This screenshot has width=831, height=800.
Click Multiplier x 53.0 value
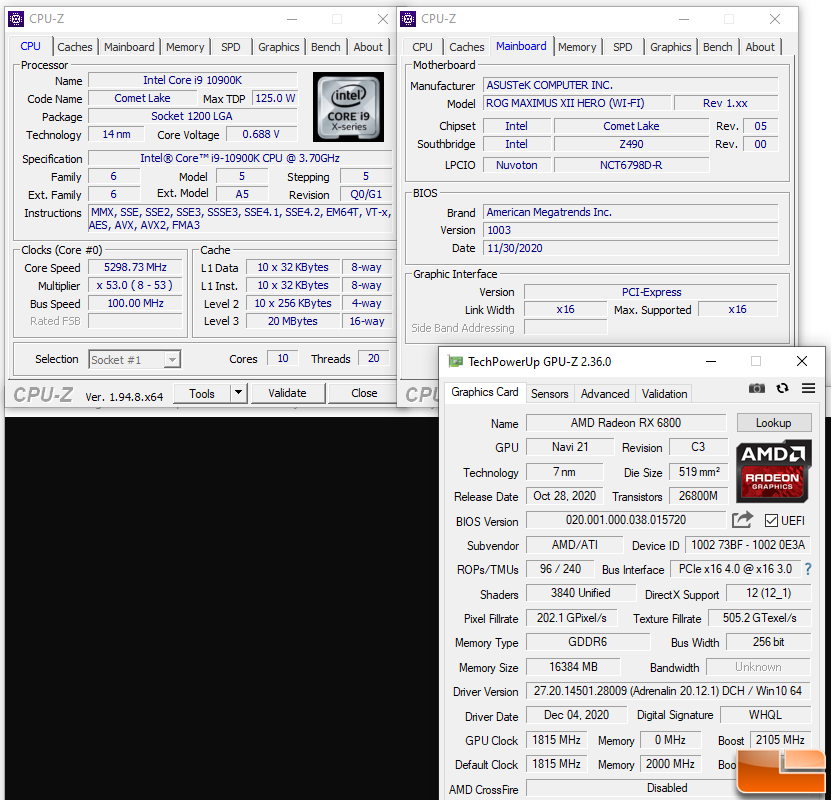tap(135, 285)
